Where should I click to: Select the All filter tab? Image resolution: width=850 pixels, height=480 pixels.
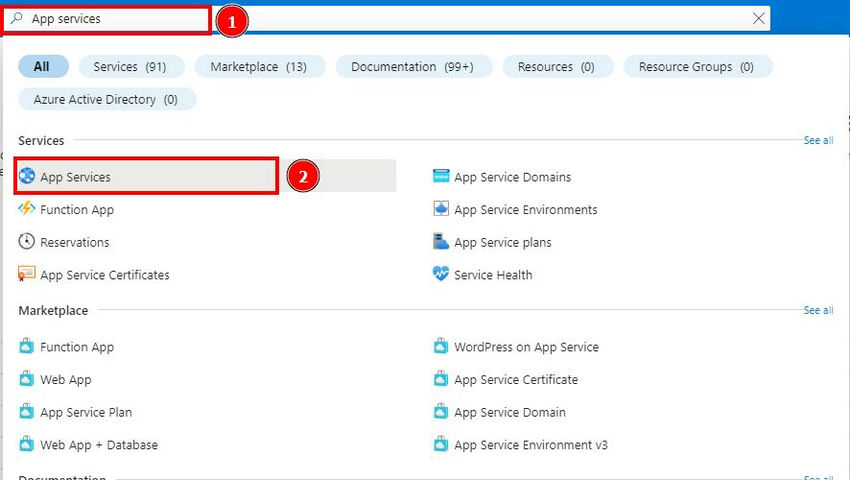point(42,67)
